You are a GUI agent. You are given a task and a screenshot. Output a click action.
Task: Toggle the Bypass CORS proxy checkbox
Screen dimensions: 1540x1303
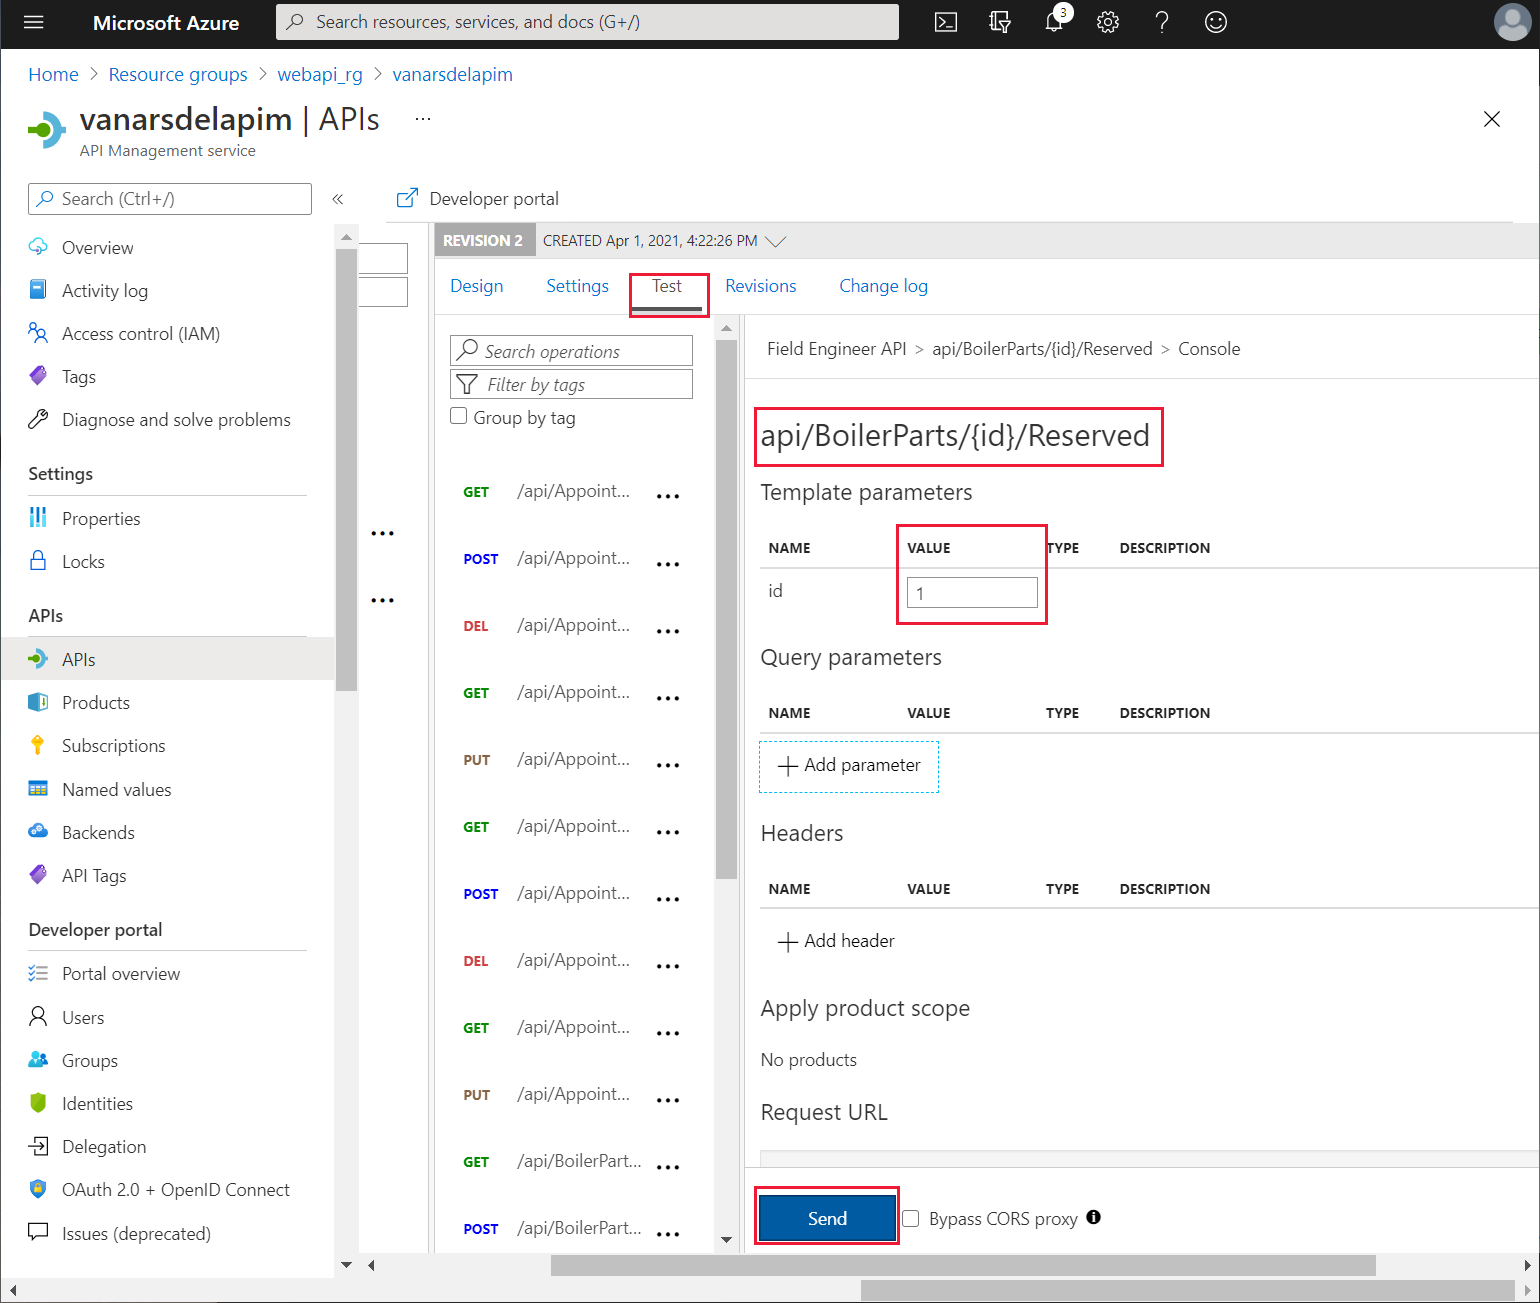pos(911,1218)
